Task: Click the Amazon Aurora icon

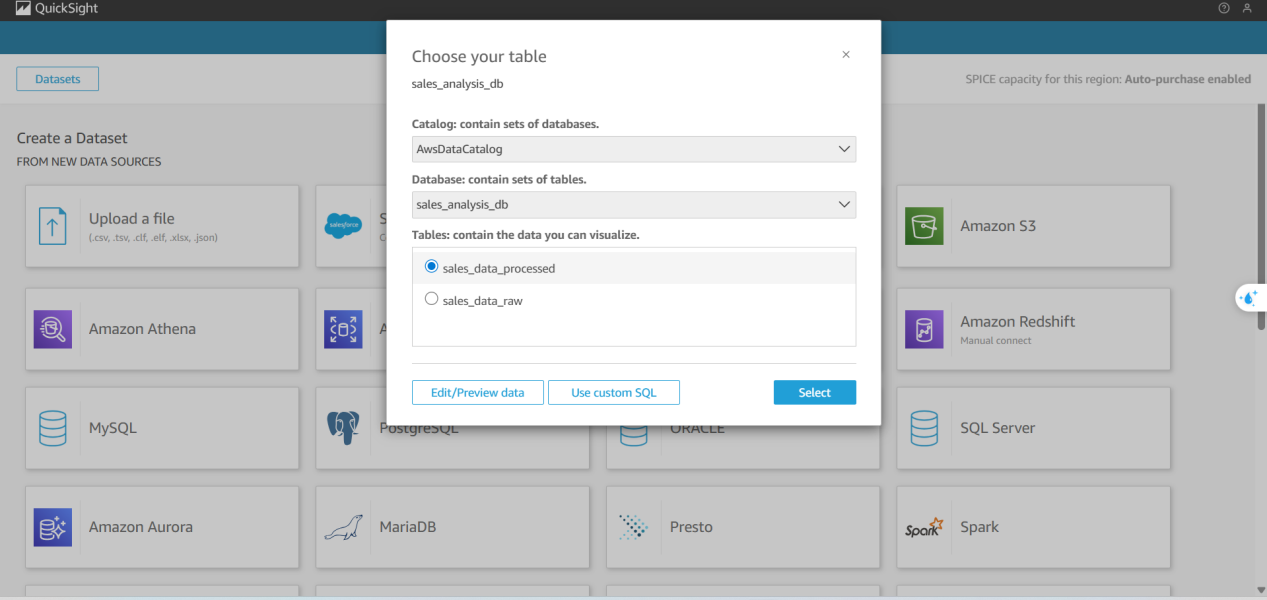Action: coord(53,527)
